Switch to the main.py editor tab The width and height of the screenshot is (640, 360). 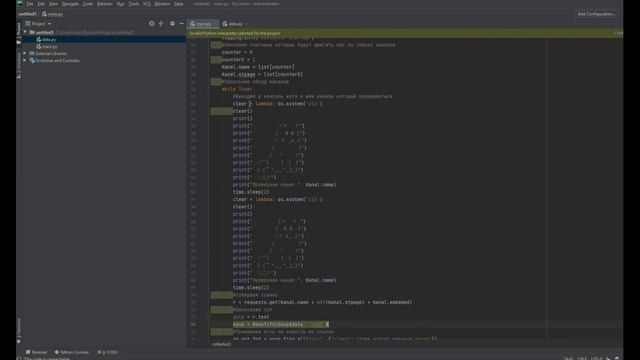pyautogui.click(x=203, y=24)
